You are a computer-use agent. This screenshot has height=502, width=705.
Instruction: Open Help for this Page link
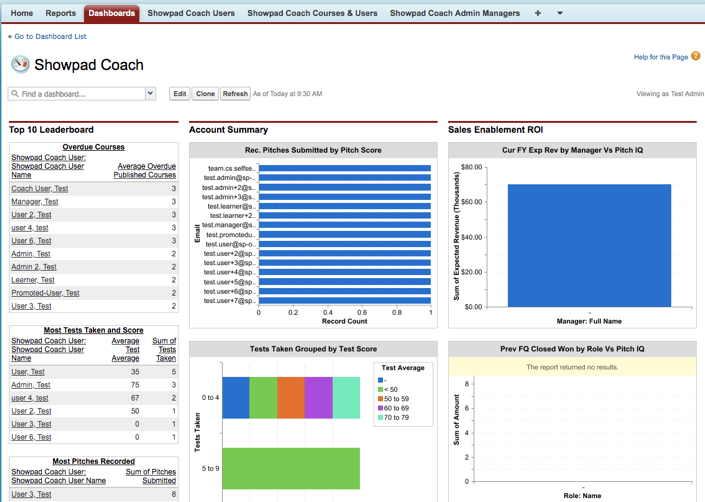pyautogui.click(x=660, y=57)
